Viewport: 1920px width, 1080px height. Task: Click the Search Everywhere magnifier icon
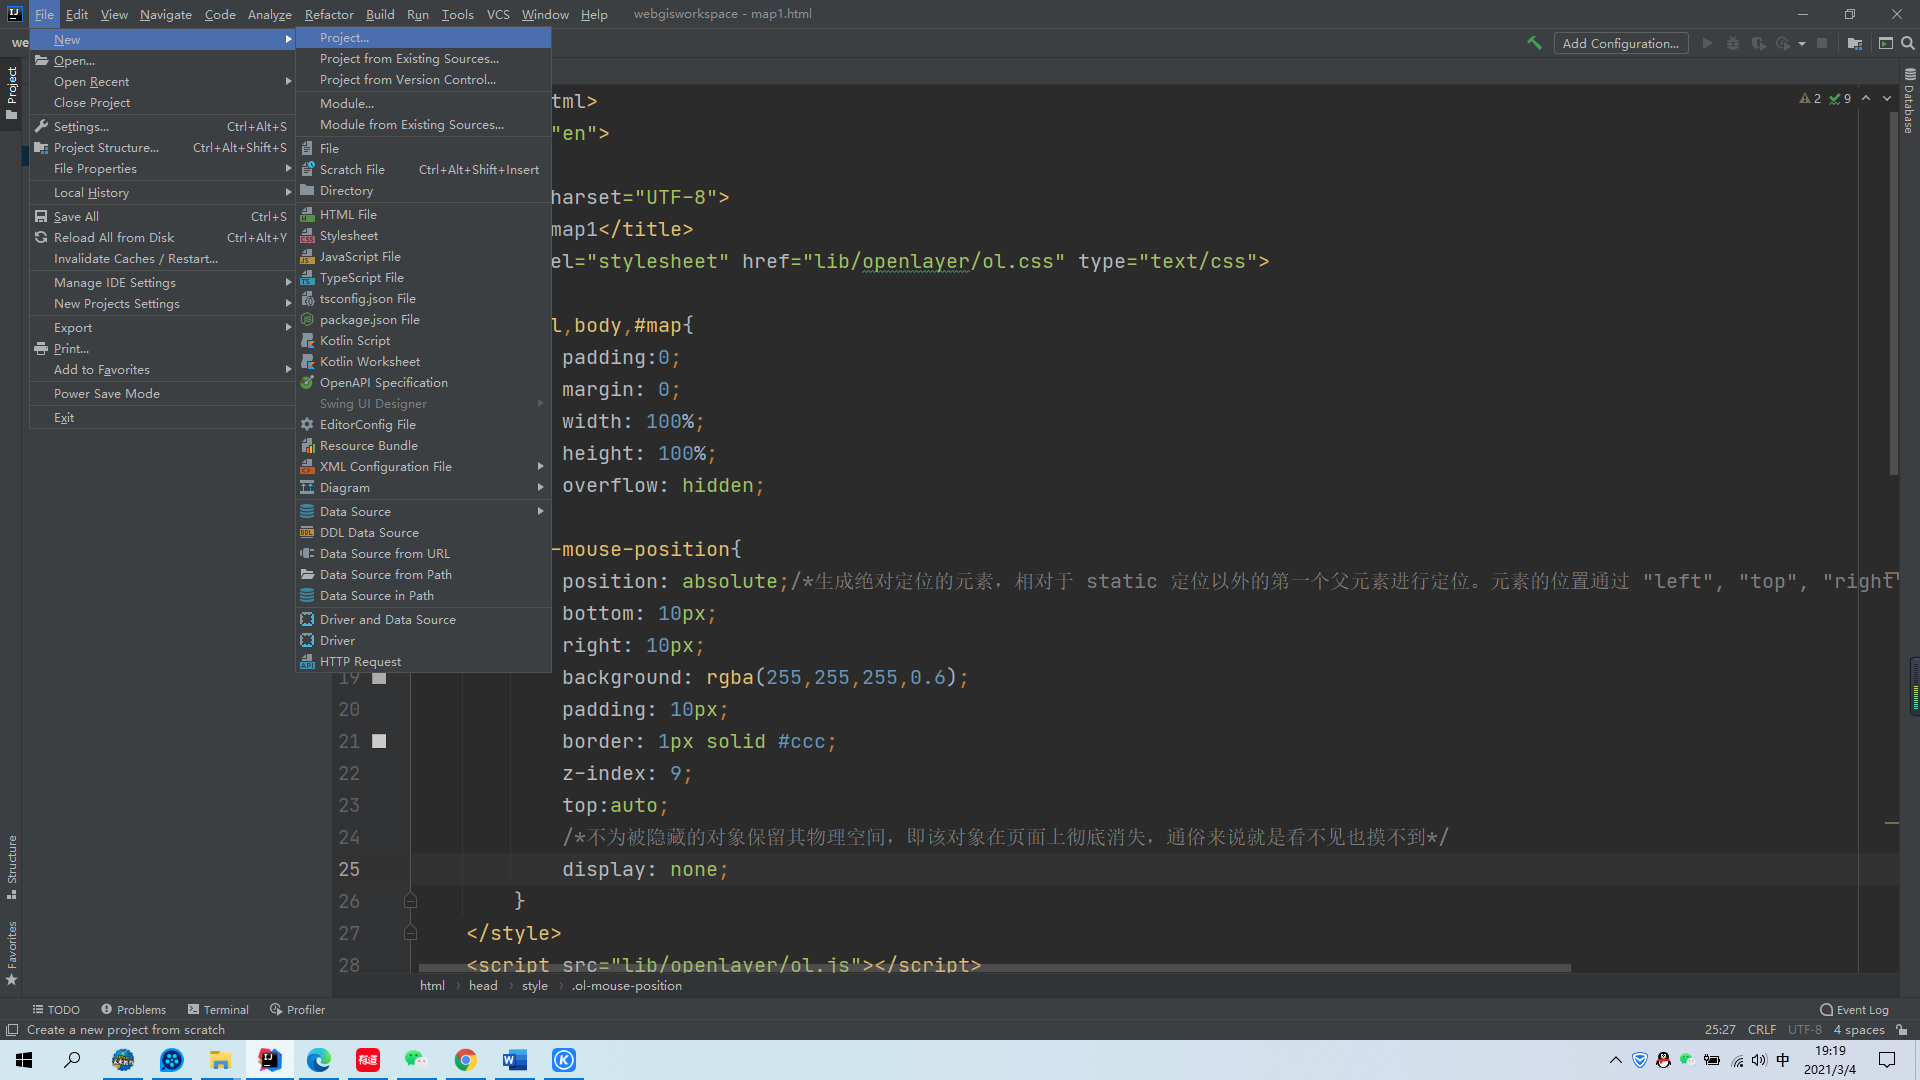(1908, 43)
